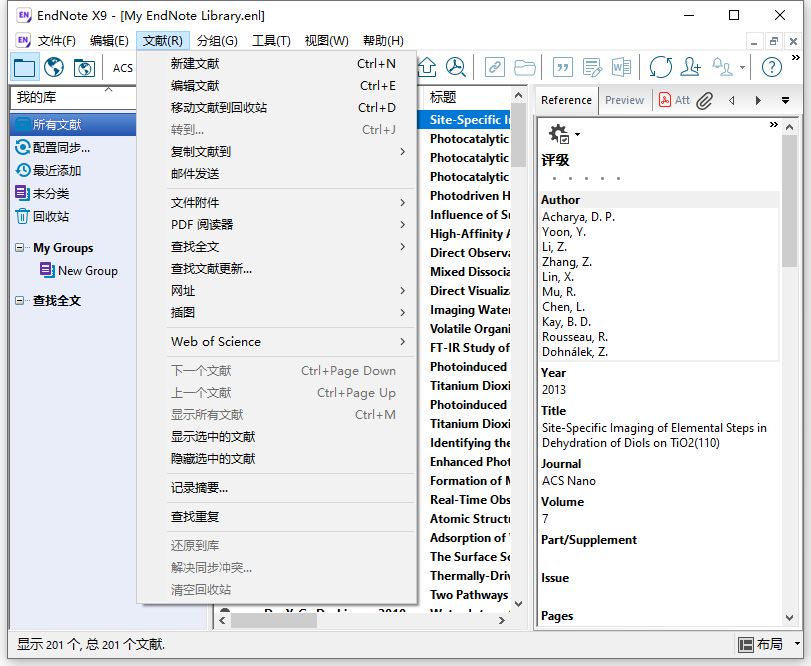Expand the 文件附件 submenu
The width and height of the screenshot is (811, 666).
403,203
